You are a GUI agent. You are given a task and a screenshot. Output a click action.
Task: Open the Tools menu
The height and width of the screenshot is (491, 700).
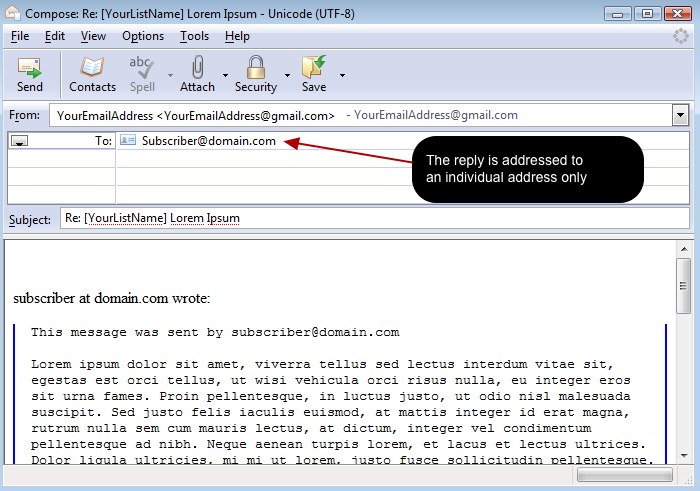point(194,36)
